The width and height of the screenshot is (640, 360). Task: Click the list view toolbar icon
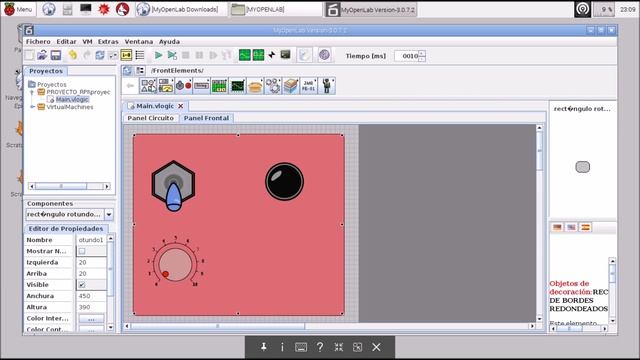(x=140, y=55)
